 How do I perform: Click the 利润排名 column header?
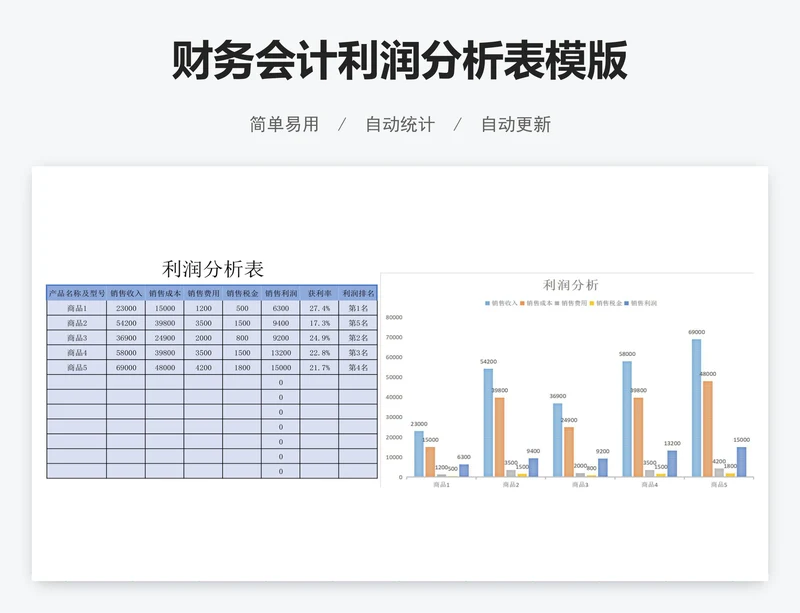pyautogui.click(x=358, y=293)
